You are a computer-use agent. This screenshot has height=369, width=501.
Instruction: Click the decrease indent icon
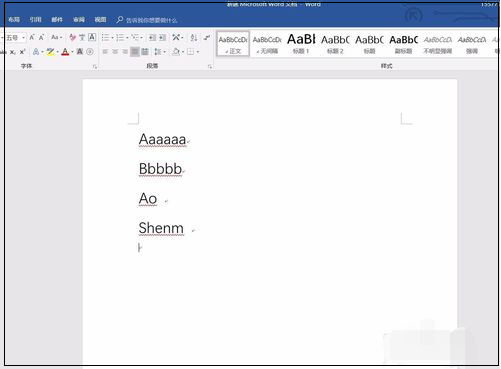152,37
